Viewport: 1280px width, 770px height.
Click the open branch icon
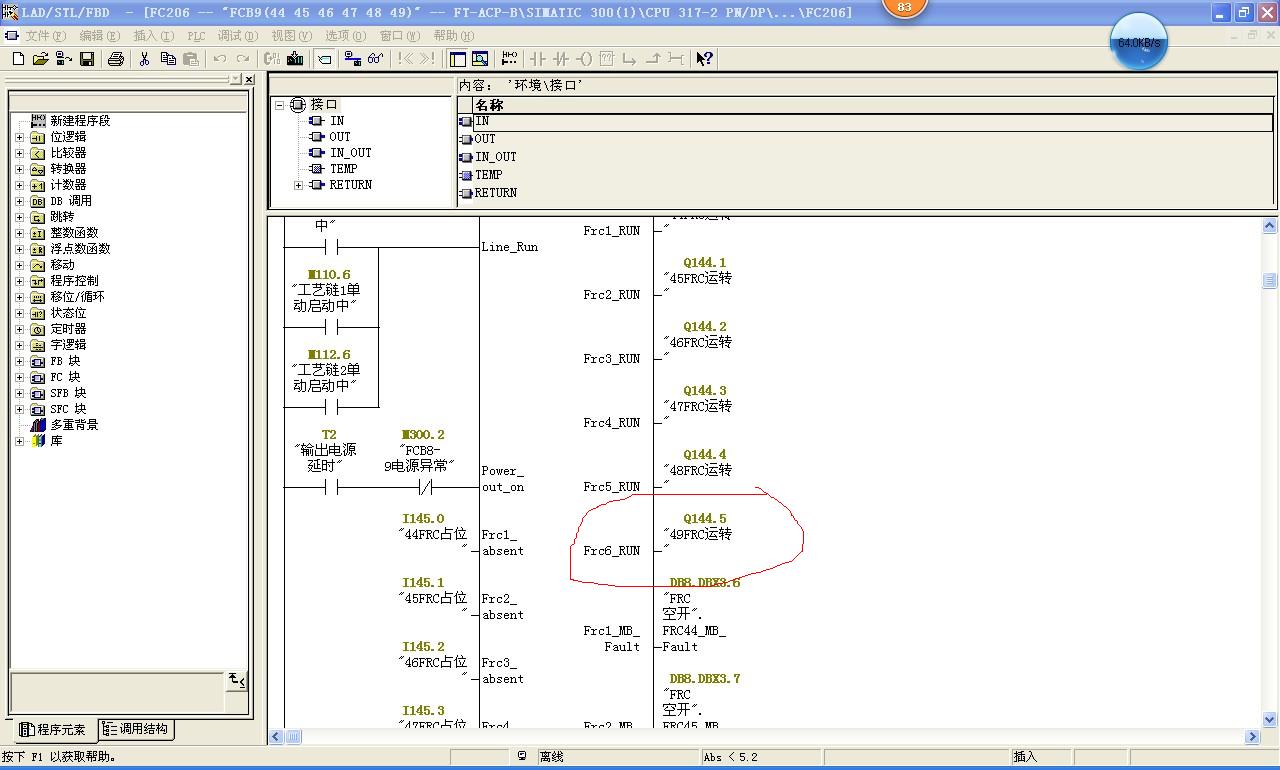click(630, 59)
